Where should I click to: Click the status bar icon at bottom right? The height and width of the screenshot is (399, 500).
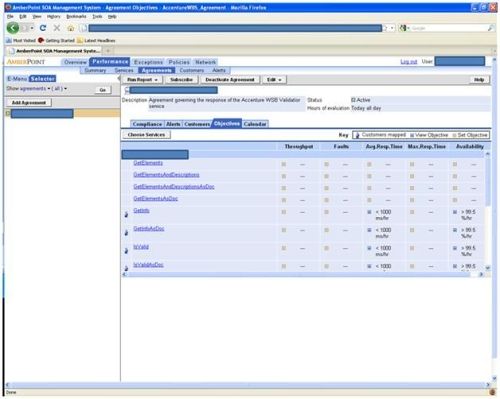tap(492, 392)
